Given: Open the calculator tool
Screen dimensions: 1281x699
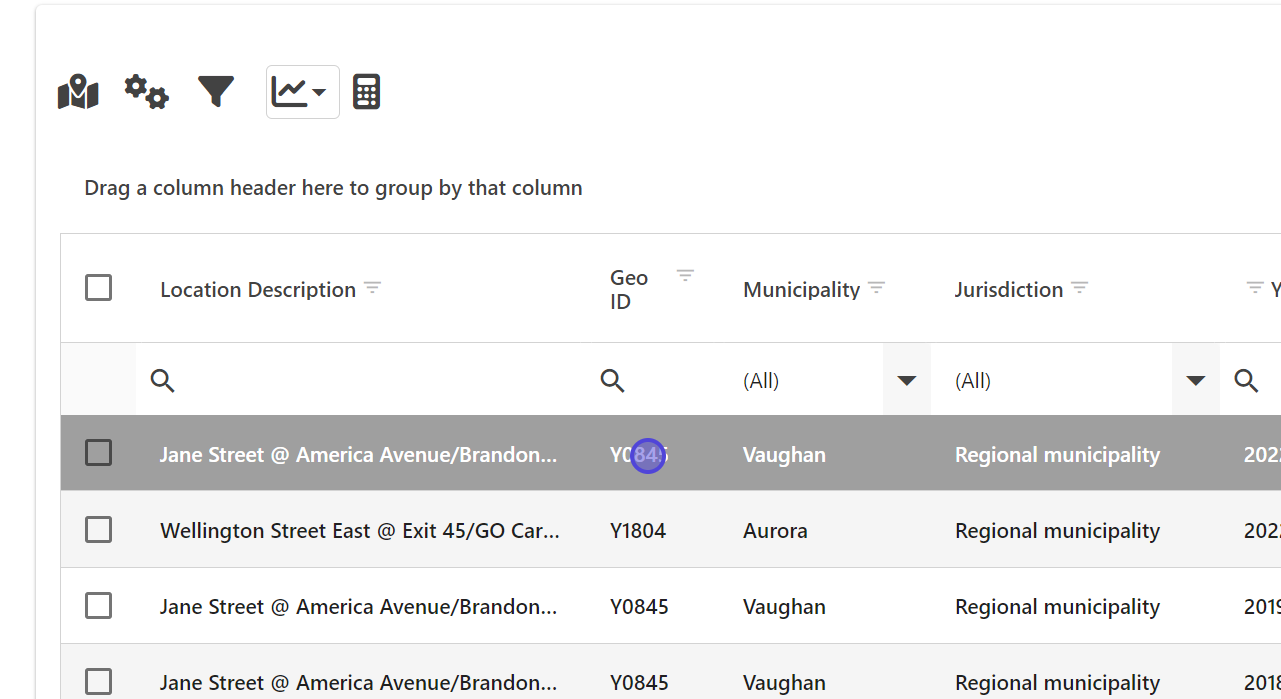Looking at the screenshot, I should [366, 92].
